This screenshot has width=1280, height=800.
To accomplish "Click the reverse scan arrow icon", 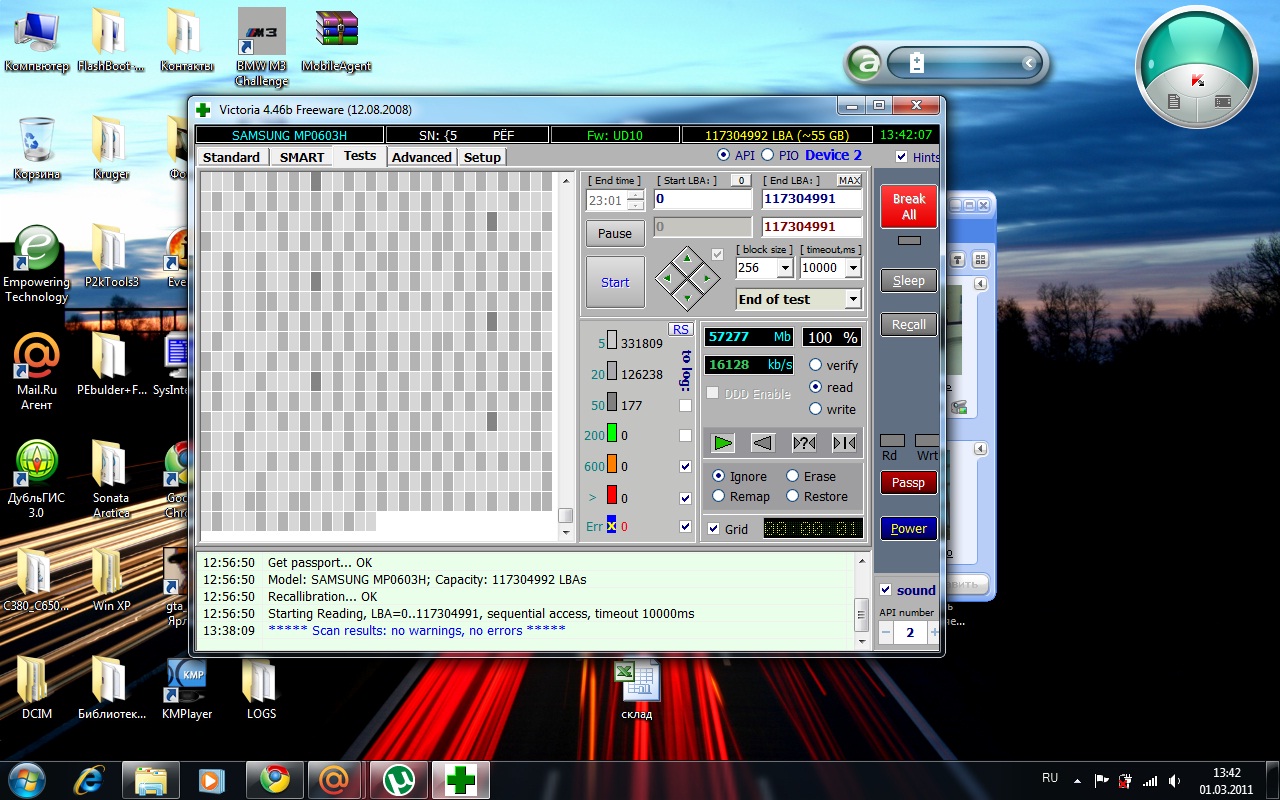I will click(763, 442).
